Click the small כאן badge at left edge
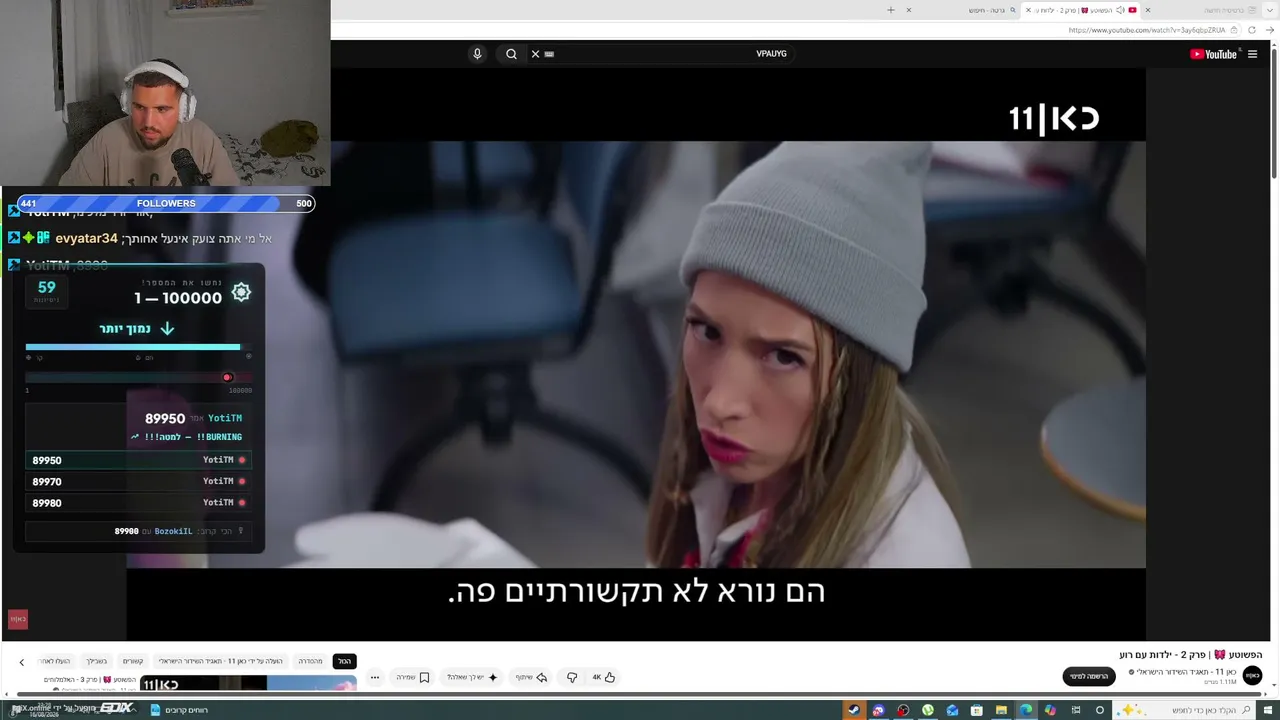This screenshot has width=1280, height=720. point(17,619)
